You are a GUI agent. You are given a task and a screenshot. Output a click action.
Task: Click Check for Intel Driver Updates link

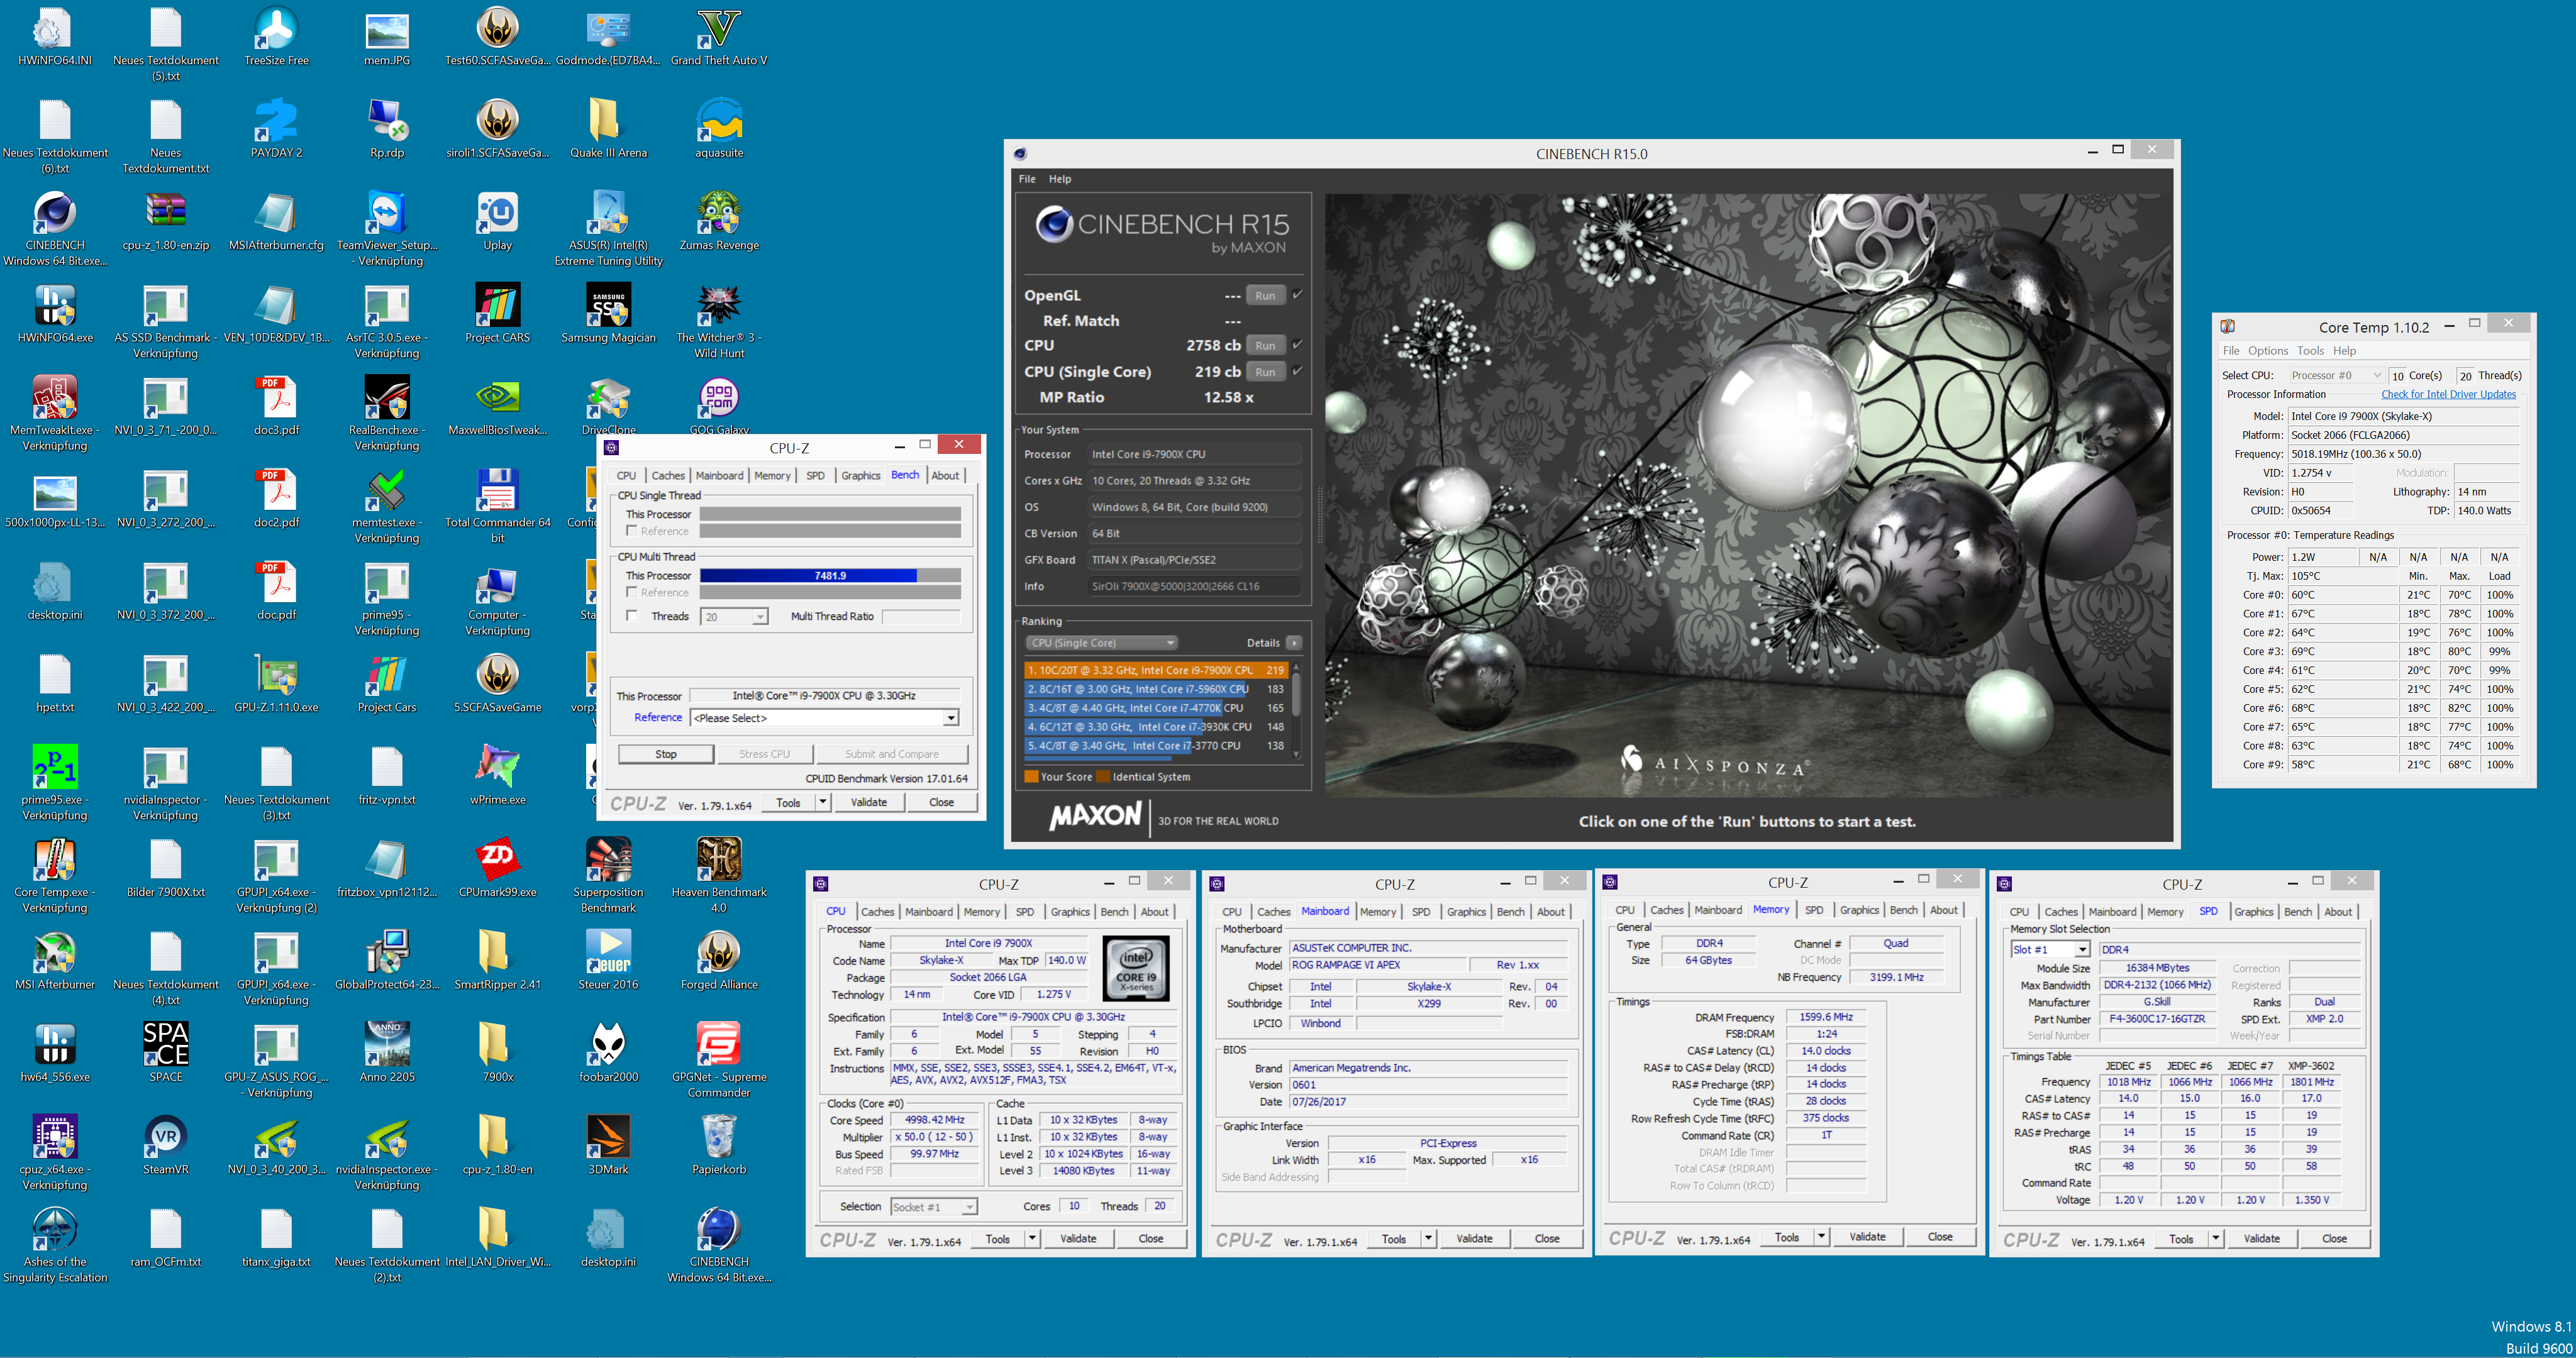[2448, 394]
